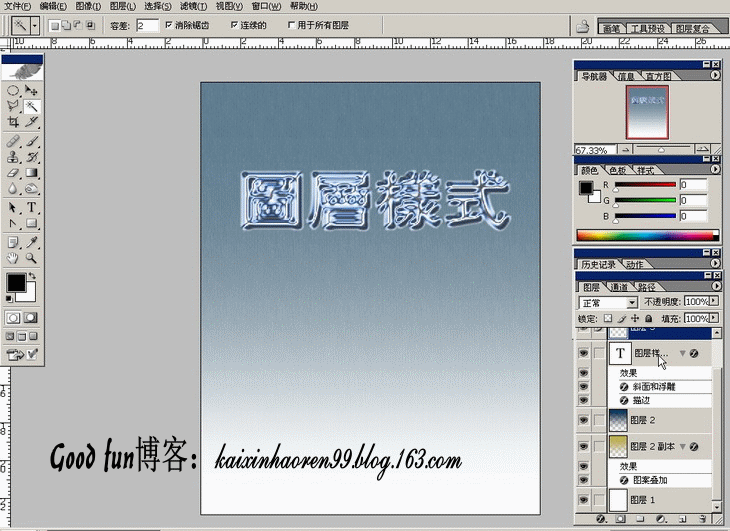Select the History Brush tool
This screenshot has width=730, height=531.
31,157
